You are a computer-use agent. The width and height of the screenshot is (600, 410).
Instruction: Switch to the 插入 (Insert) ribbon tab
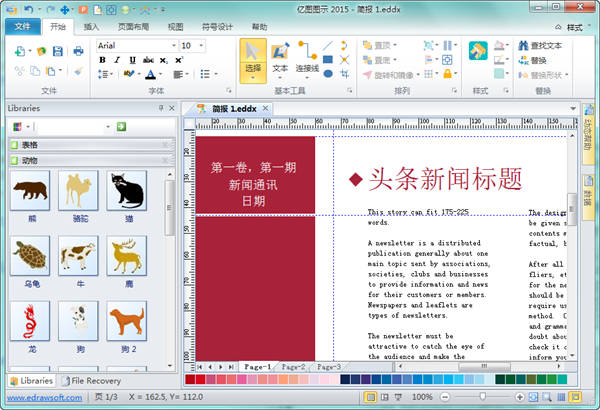(x=91, y=27)
